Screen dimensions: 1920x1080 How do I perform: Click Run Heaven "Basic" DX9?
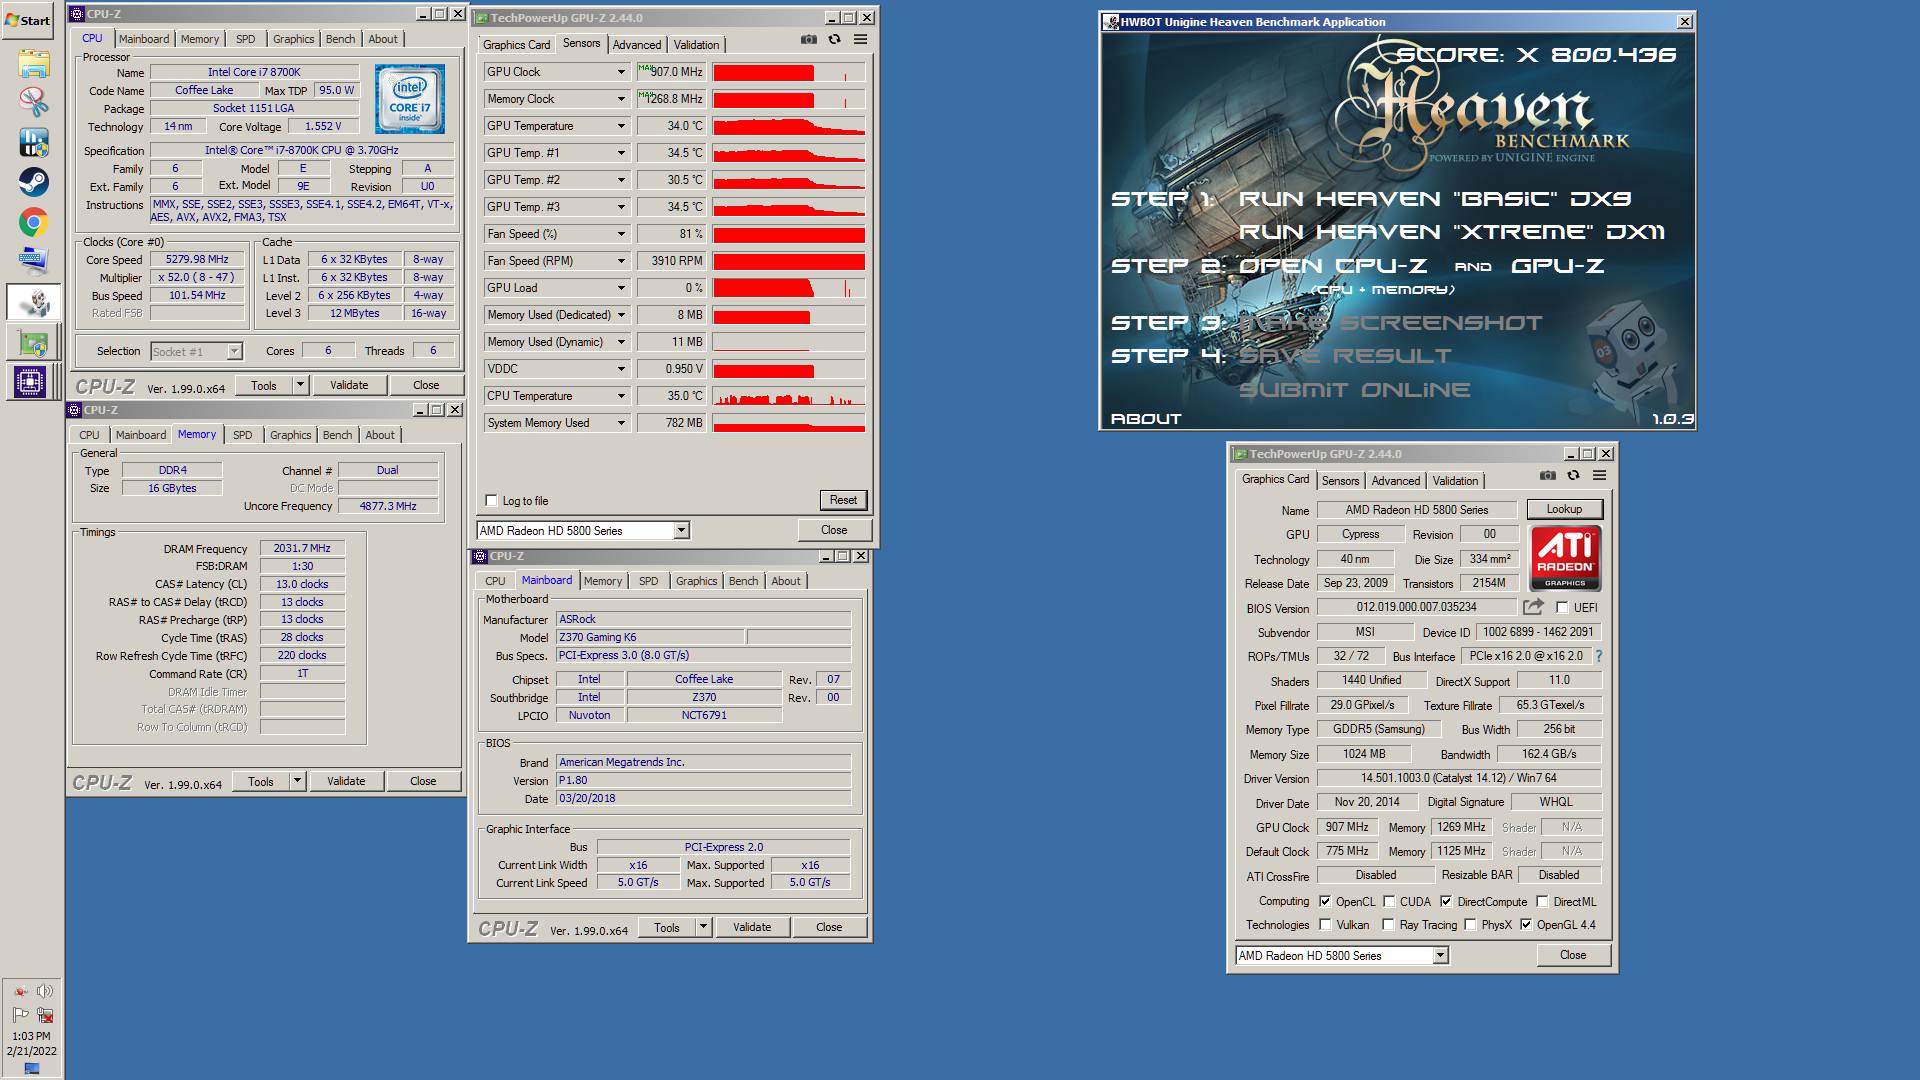pyautogui.click(x=1435, y=199)
